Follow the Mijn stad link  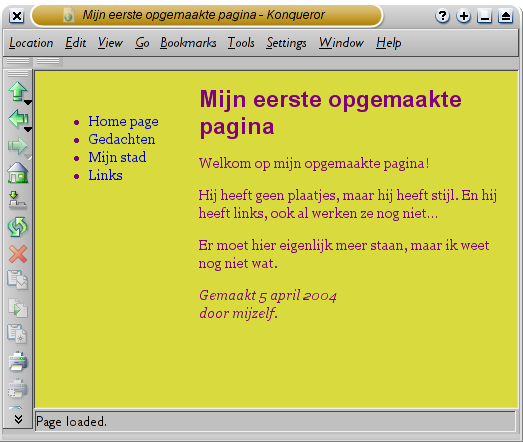click(117, 157)
